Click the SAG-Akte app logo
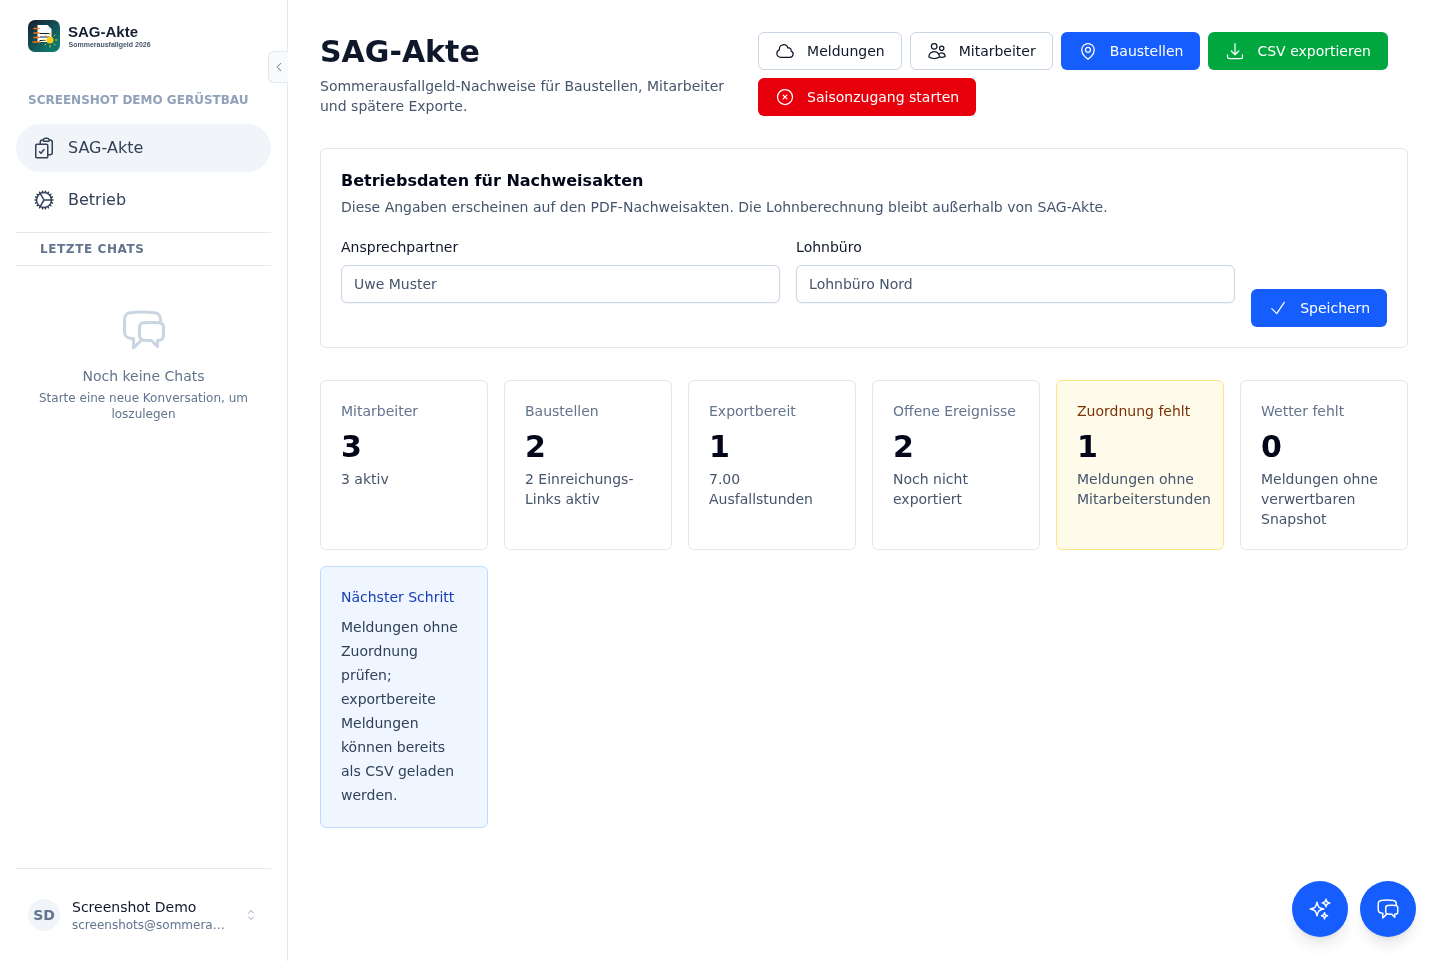This screenshot has height=961, width=1440. click(44, 36)
